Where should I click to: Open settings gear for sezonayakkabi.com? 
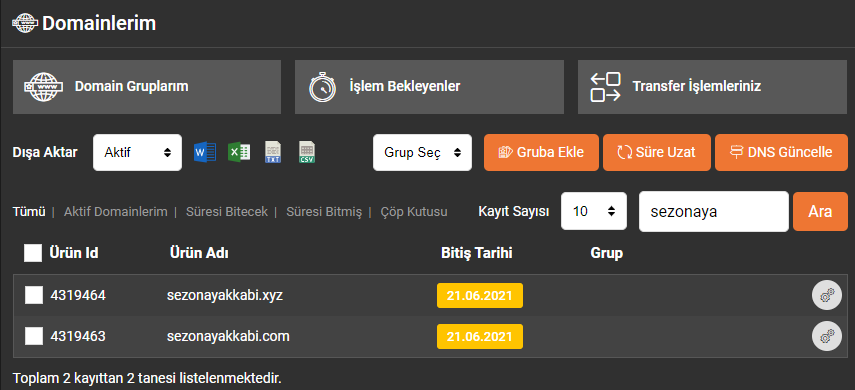[x=827, y=336]
